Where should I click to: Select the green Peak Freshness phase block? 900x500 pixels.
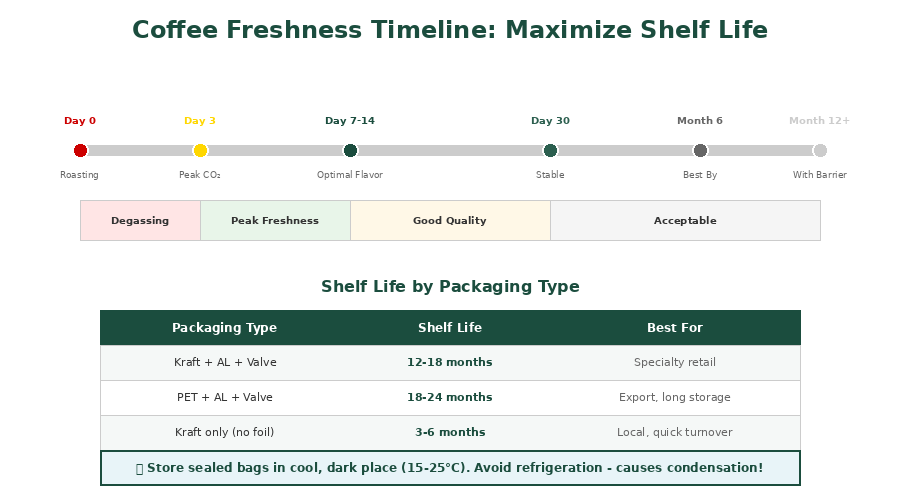(x=275, y=220)
